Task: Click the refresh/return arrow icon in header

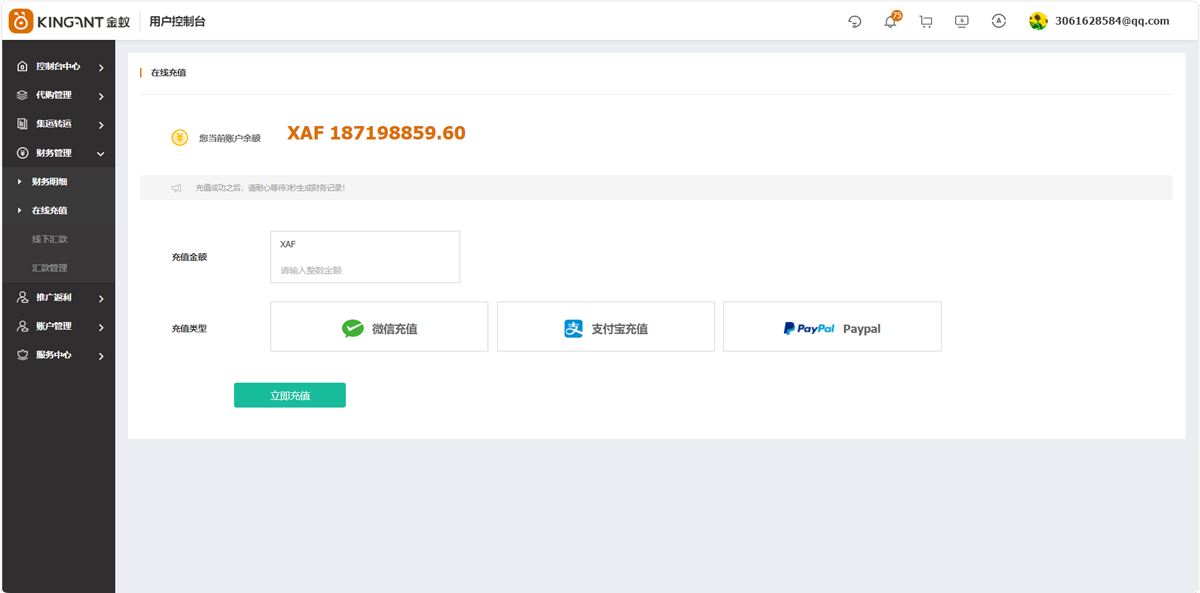Action: pos(854,21)
